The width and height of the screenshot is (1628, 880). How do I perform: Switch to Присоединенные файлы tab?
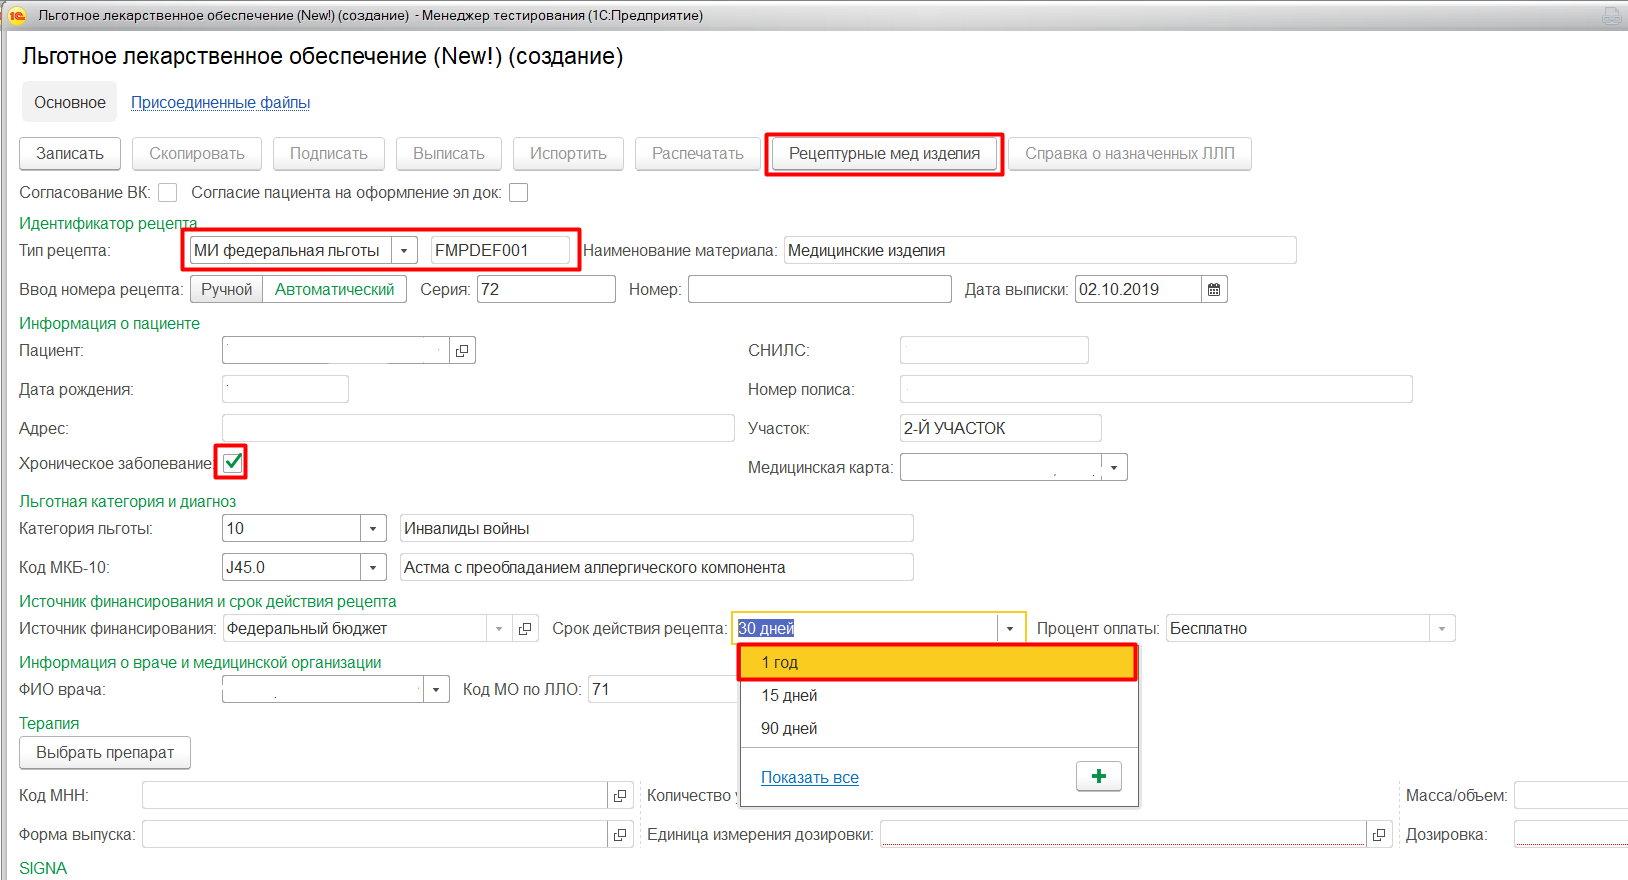pos(220,103)
